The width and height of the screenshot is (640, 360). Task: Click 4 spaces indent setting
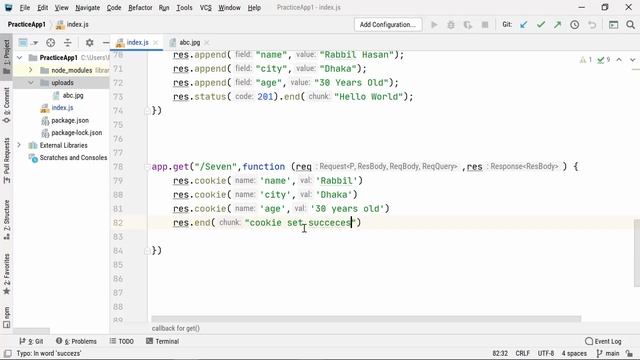(x=574, y=353)
